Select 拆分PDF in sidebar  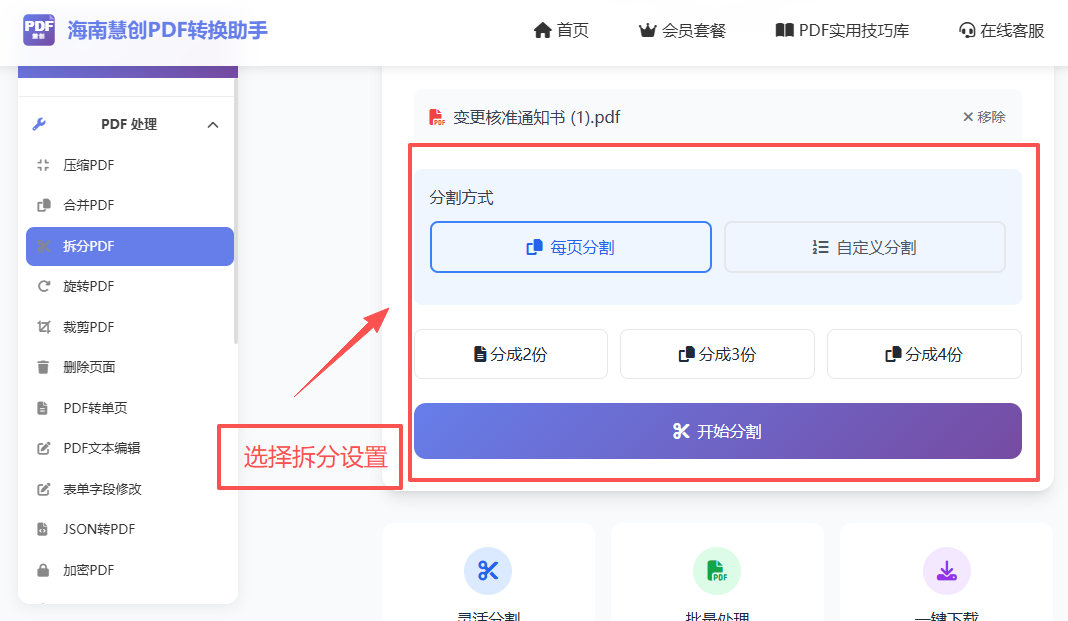129,246
